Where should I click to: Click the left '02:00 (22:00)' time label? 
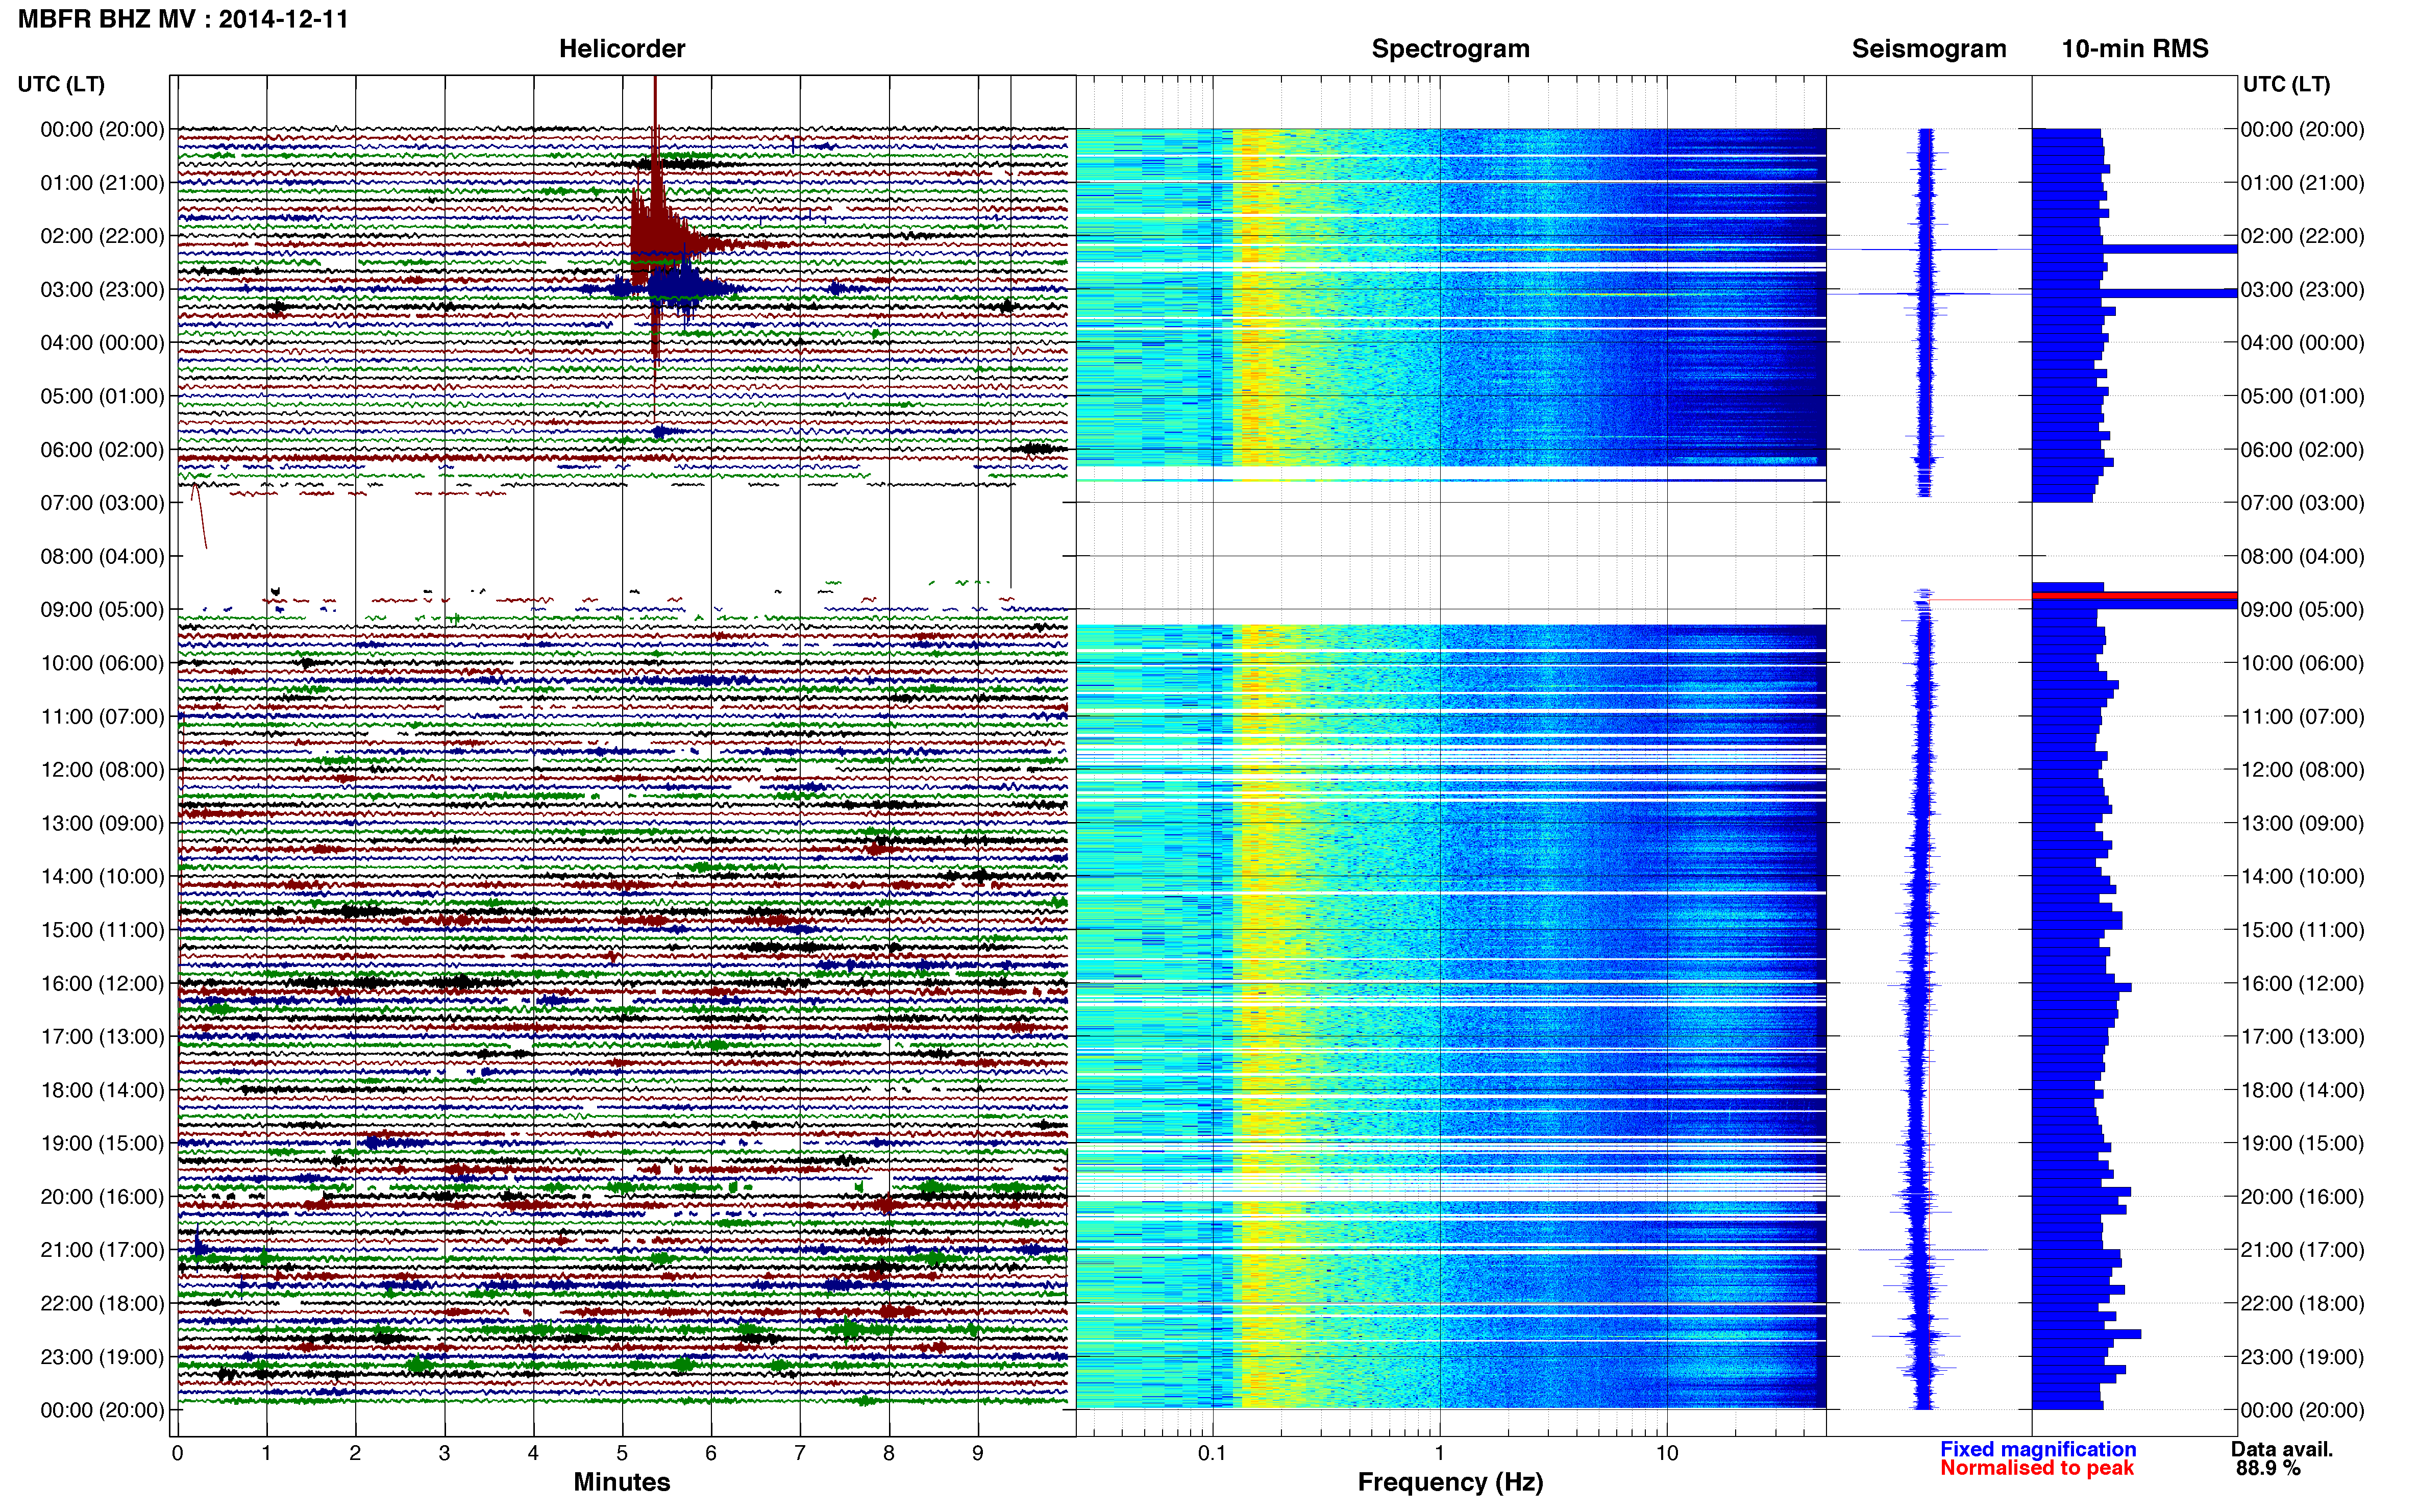[x=102, y=236]
